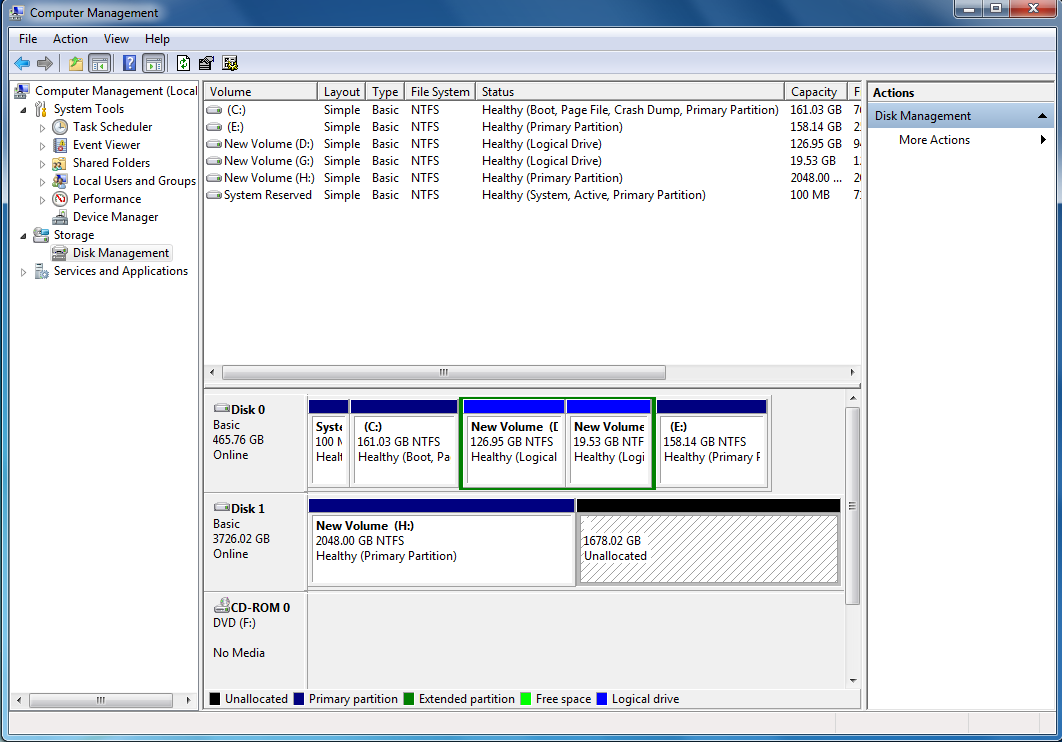Viewport: 1062px width, 742px height.
Task: Collapse the Storage node
Action: tap(24, 236)
